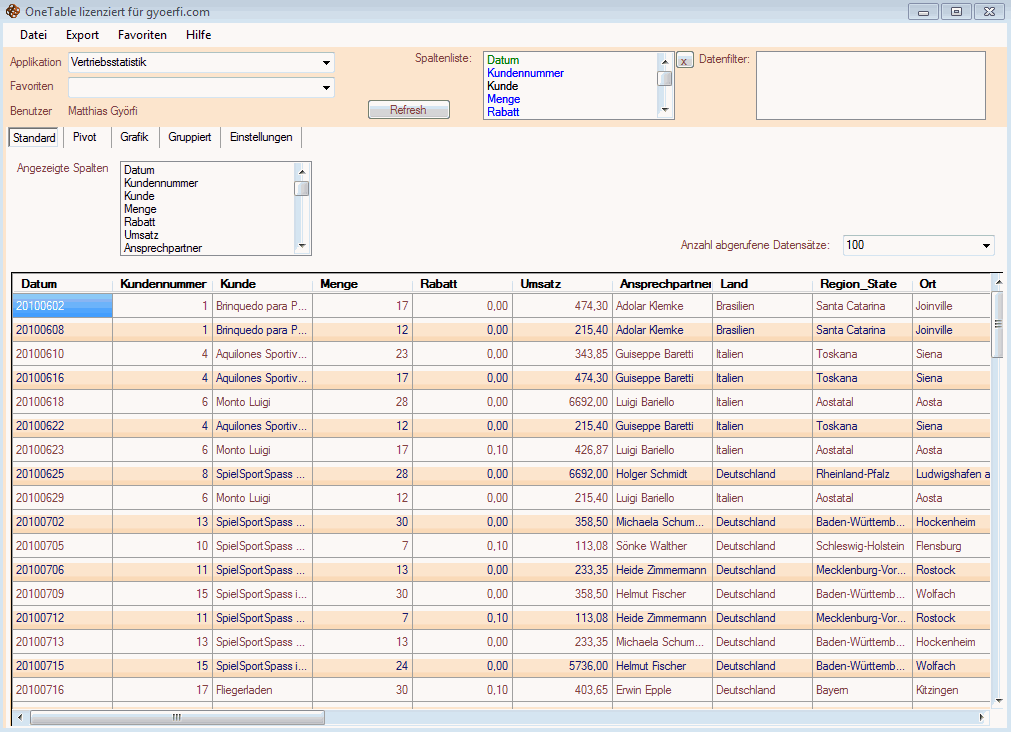
Task: Open the Applikation dropdown
Action: coord(326,63)
